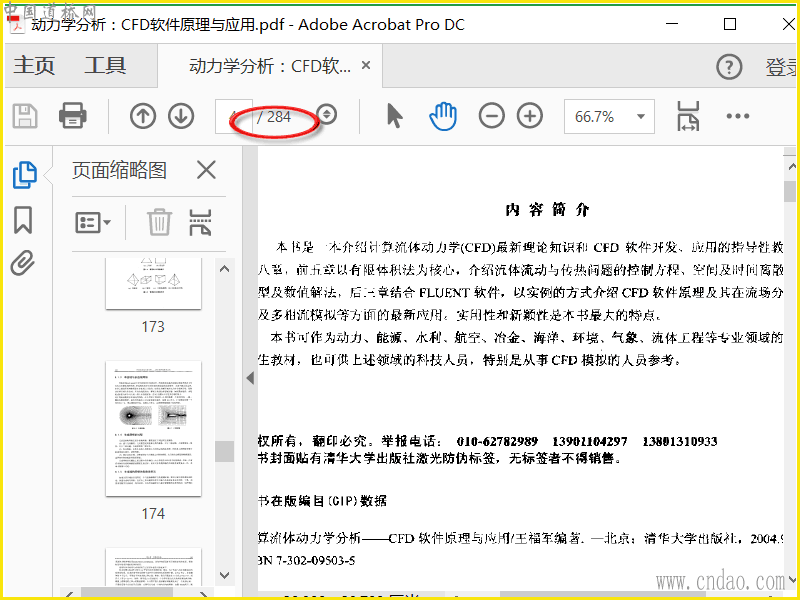Zoom in with the plus icon

coord(530,116)
